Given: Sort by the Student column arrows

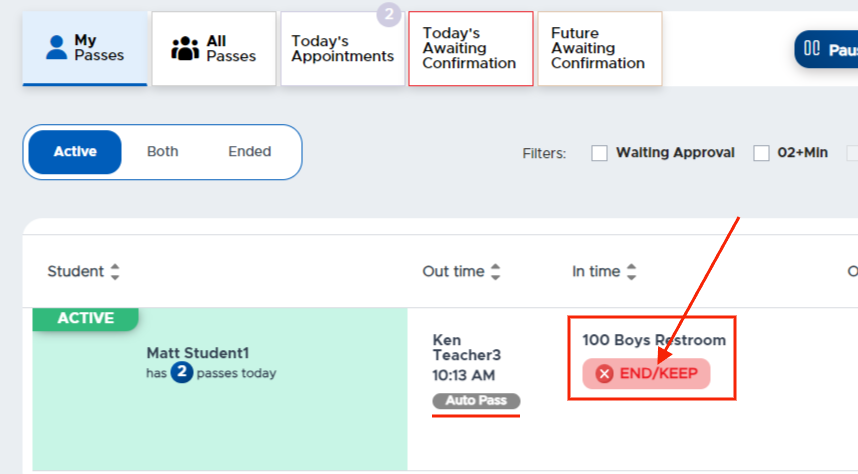Looking at the screenshot, I should point(115,271).
